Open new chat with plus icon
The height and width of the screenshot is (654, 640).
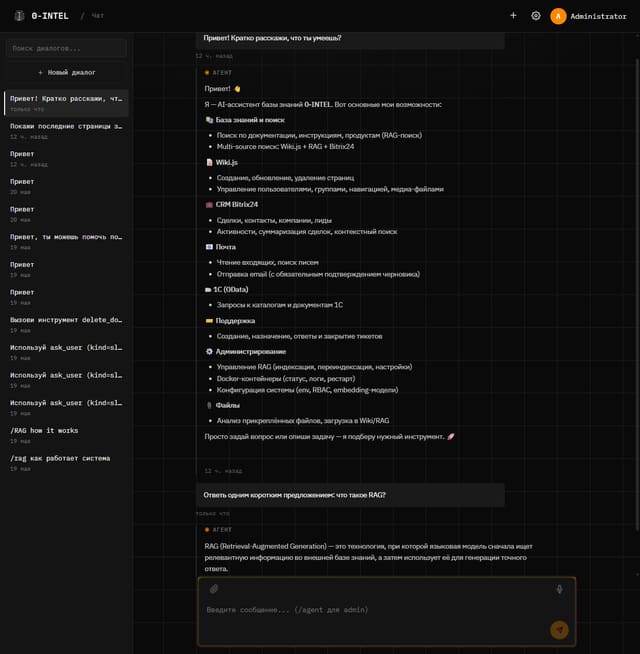(513, 15)
